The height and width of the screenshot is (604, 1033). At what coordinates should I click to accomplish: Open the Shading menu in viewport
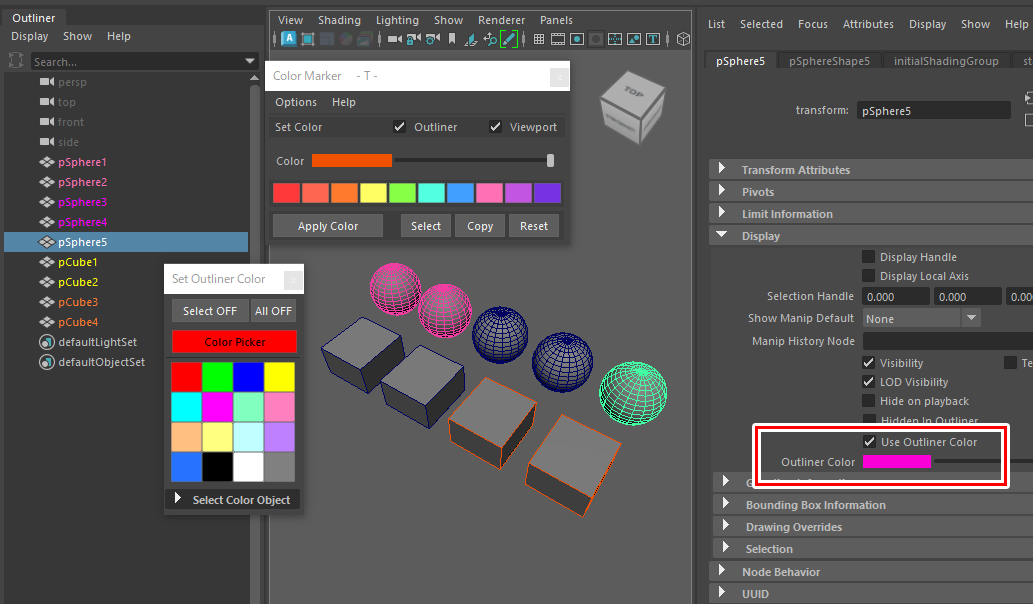(339, 20)
